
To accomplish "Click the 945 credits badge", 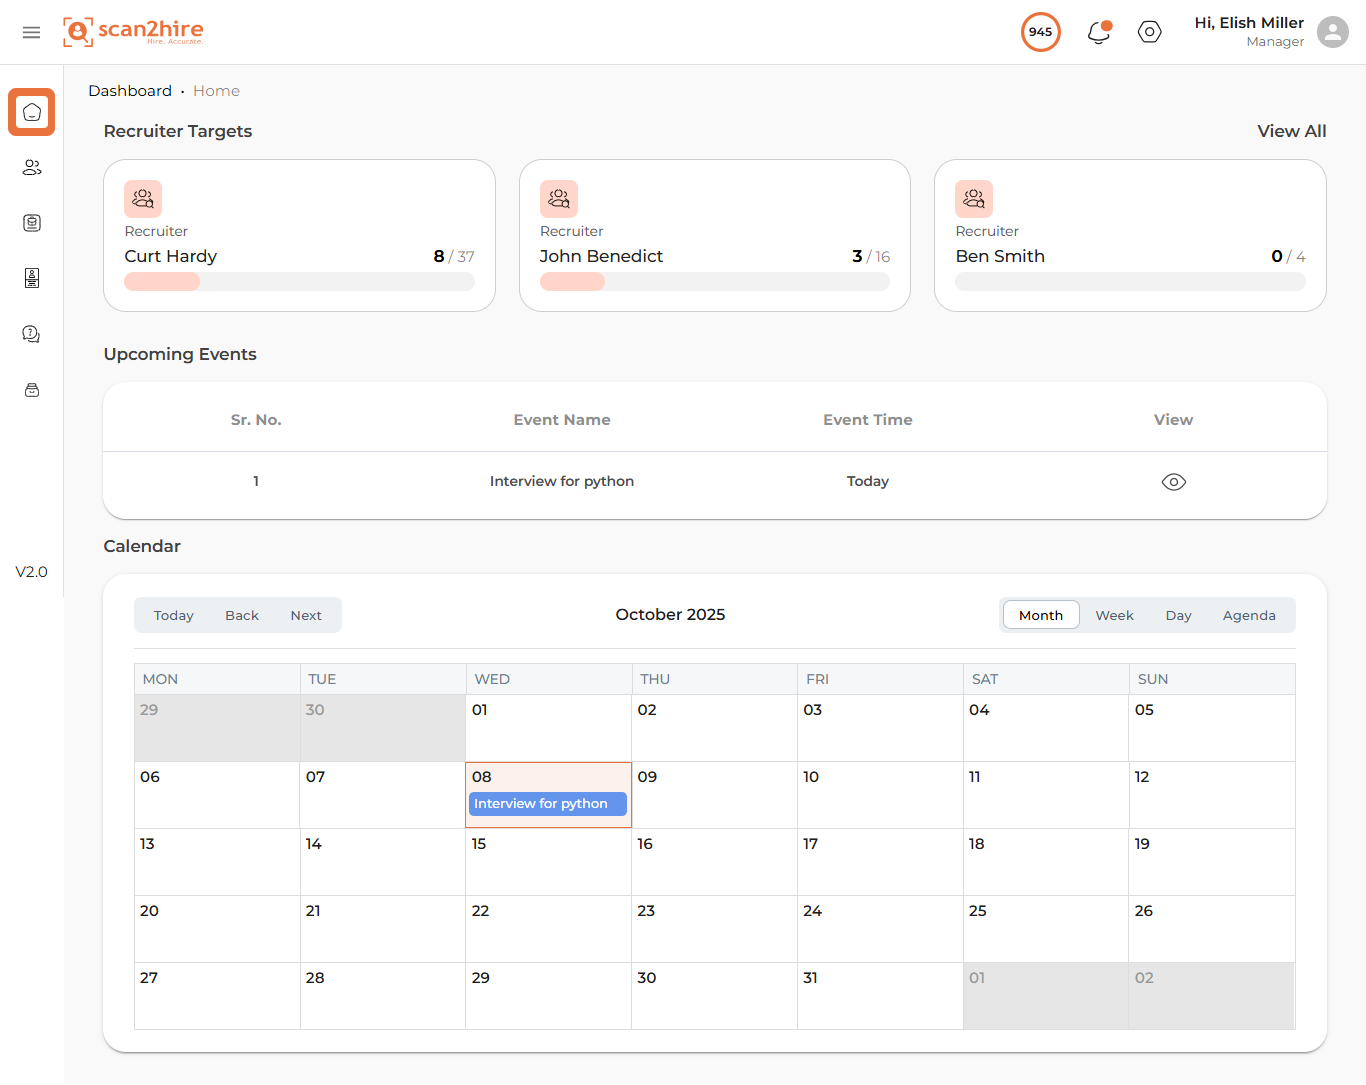I will (x=1040, y=32).
